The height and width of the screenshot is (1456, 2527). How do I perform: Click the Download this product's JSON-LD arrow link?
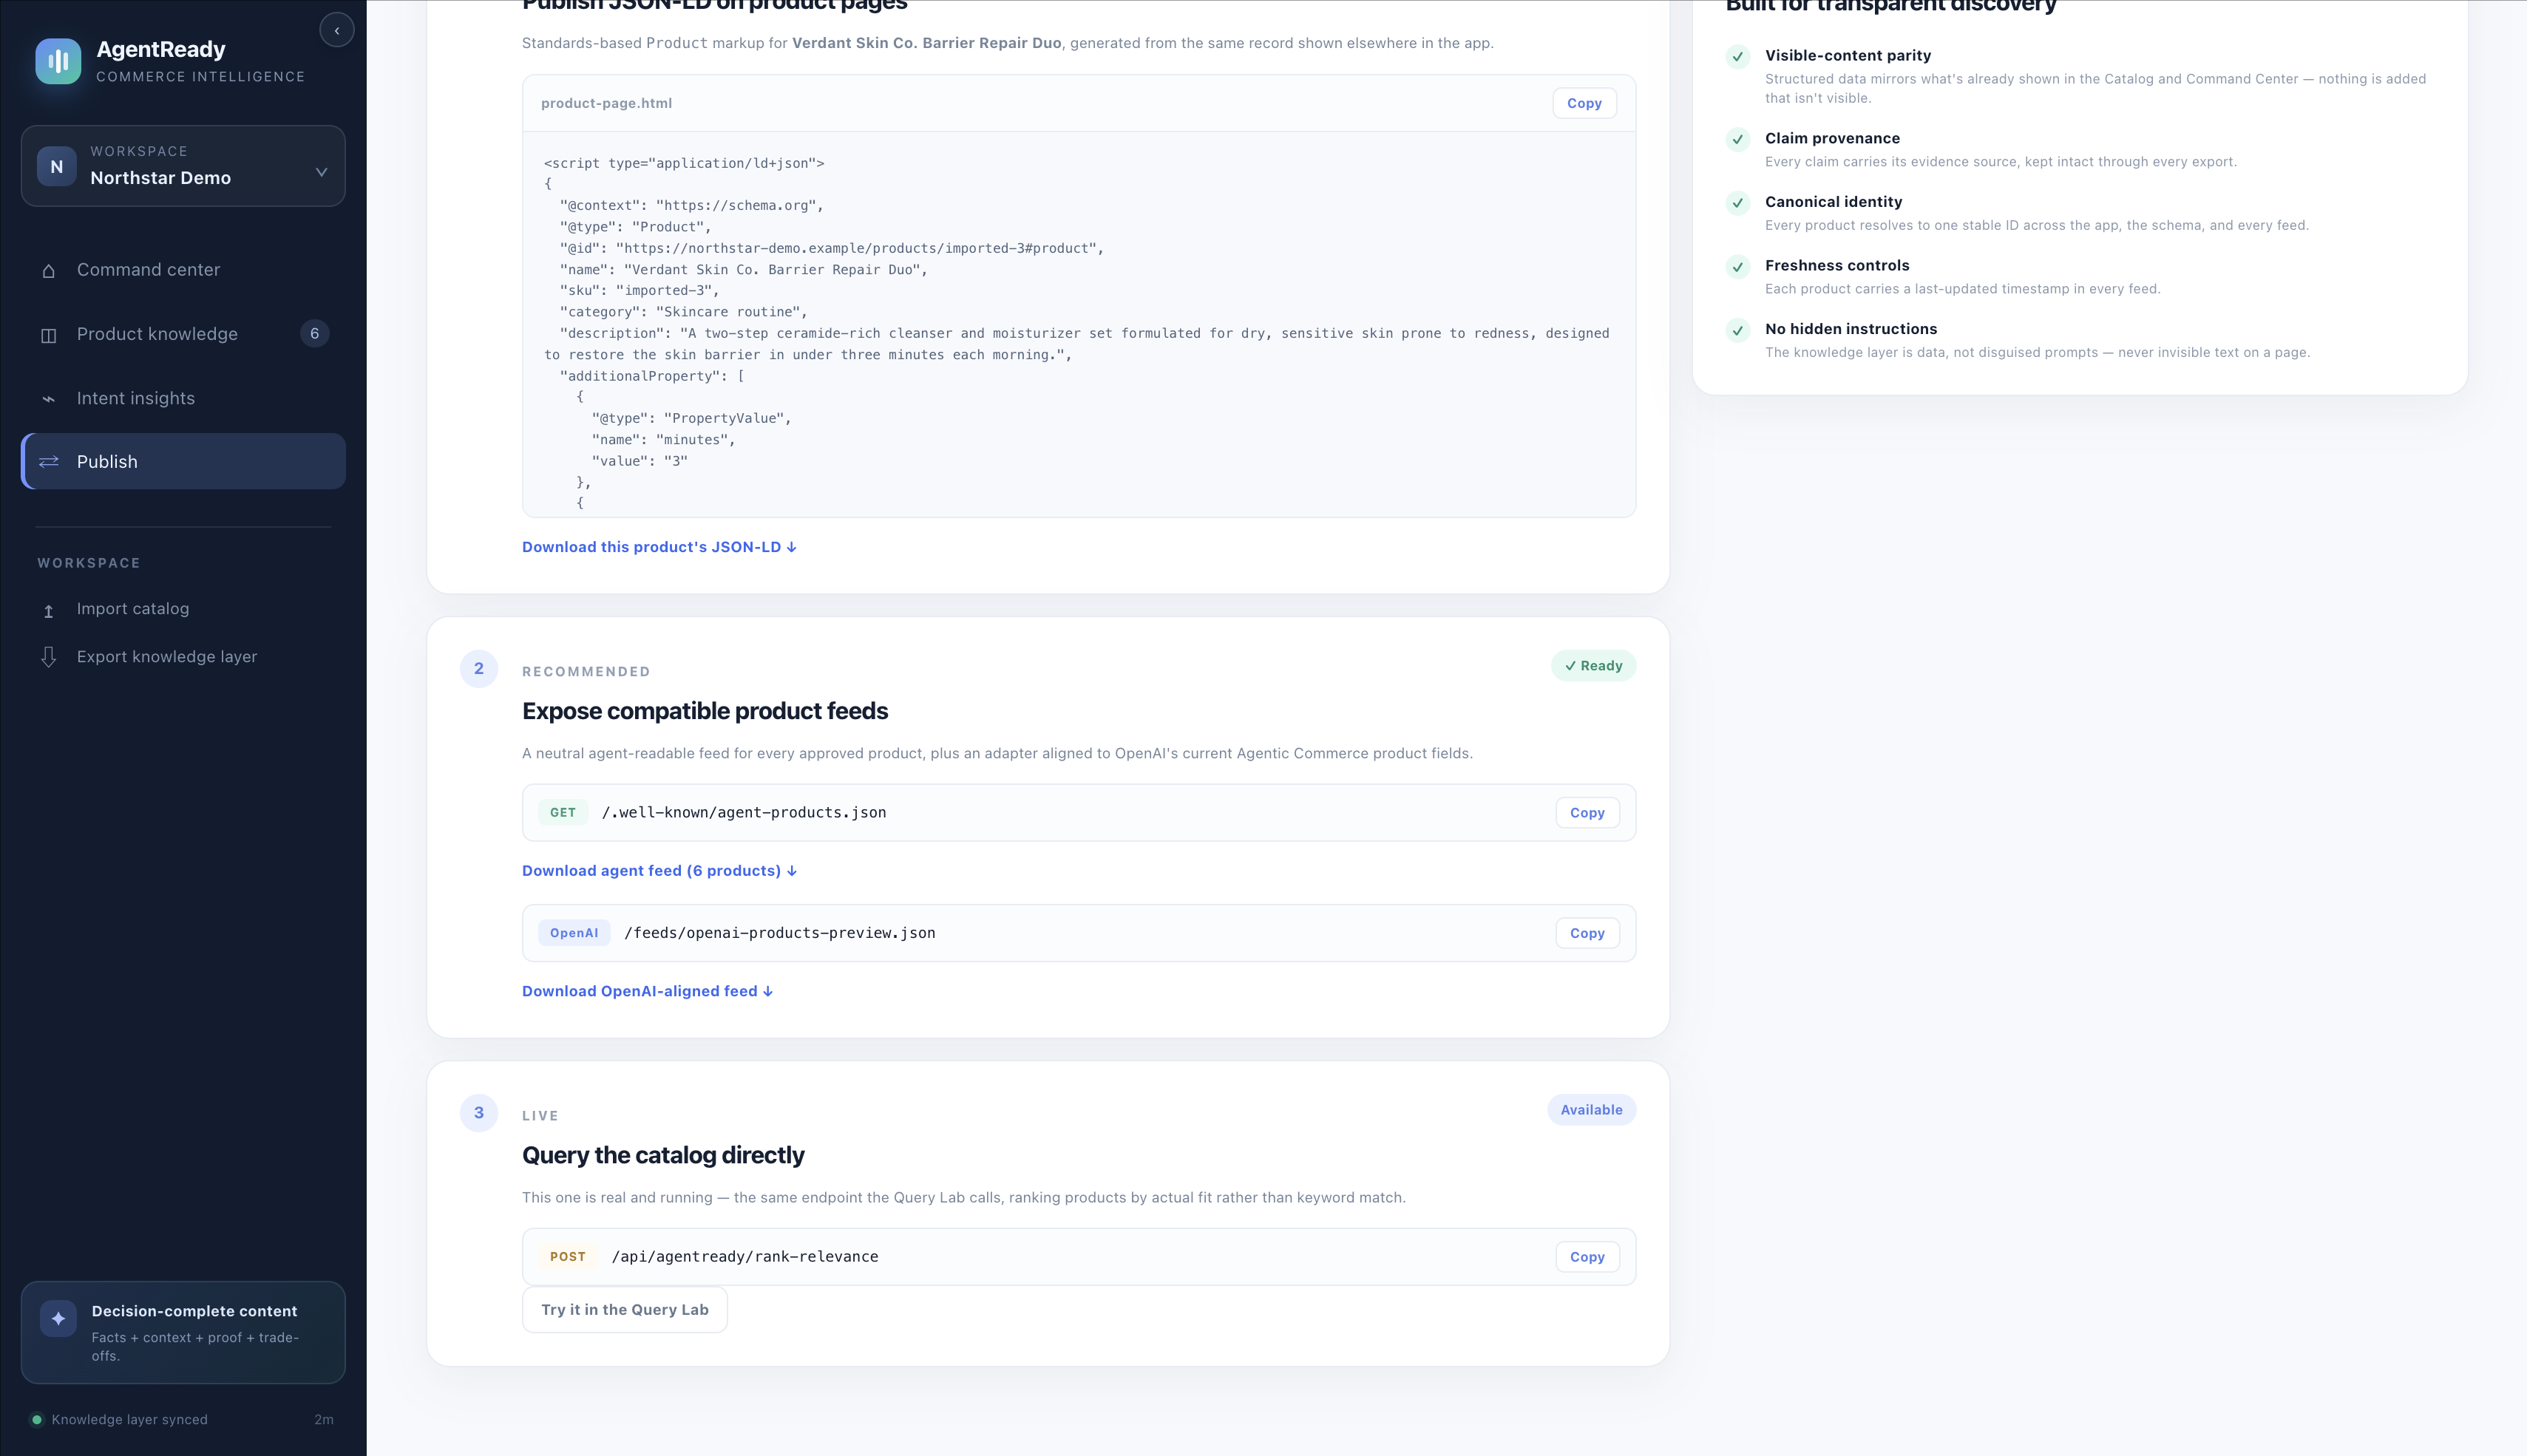[659, 547]
